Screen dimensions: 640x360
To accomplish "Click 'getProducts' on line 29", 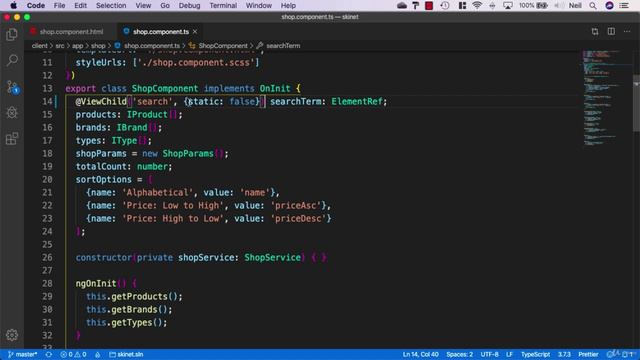I will [x=139, y=296].
